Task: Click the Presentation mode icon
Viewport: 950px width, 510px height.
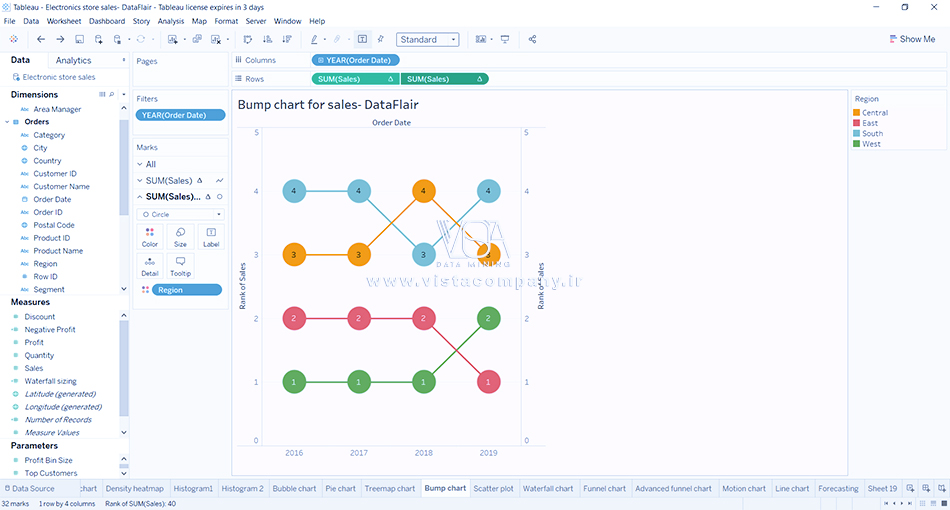Action: pyautogui.click(x=505, y=39)
